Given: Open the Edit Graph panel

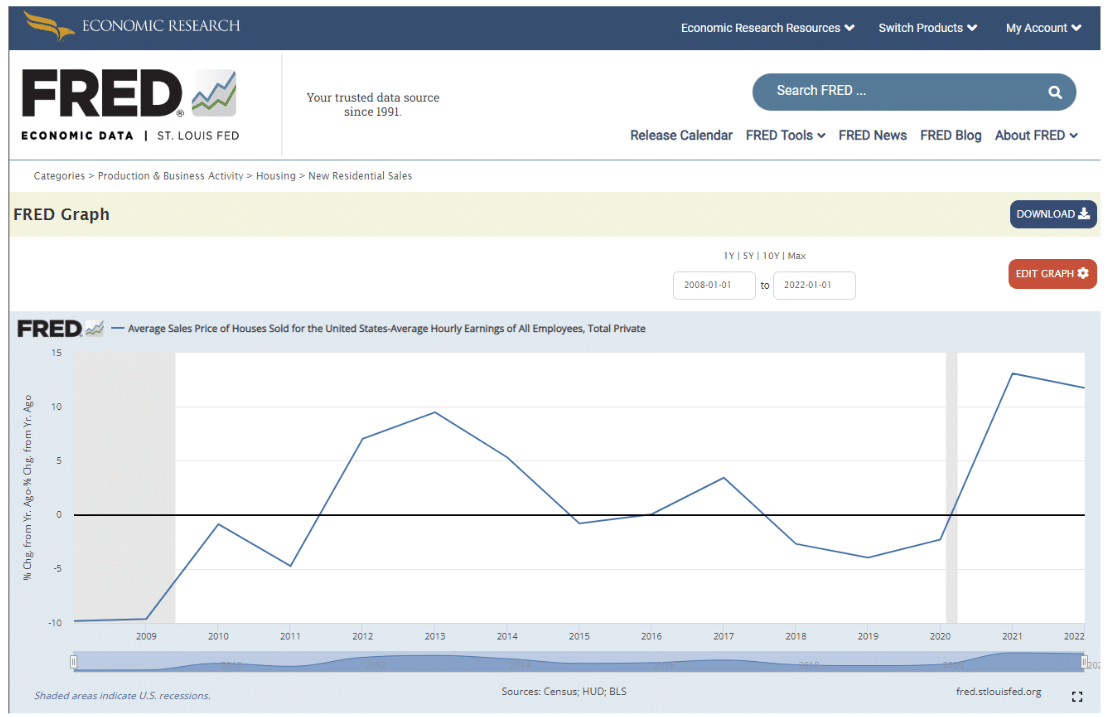Looking at the screenshot, I should tap(1052, 274).
